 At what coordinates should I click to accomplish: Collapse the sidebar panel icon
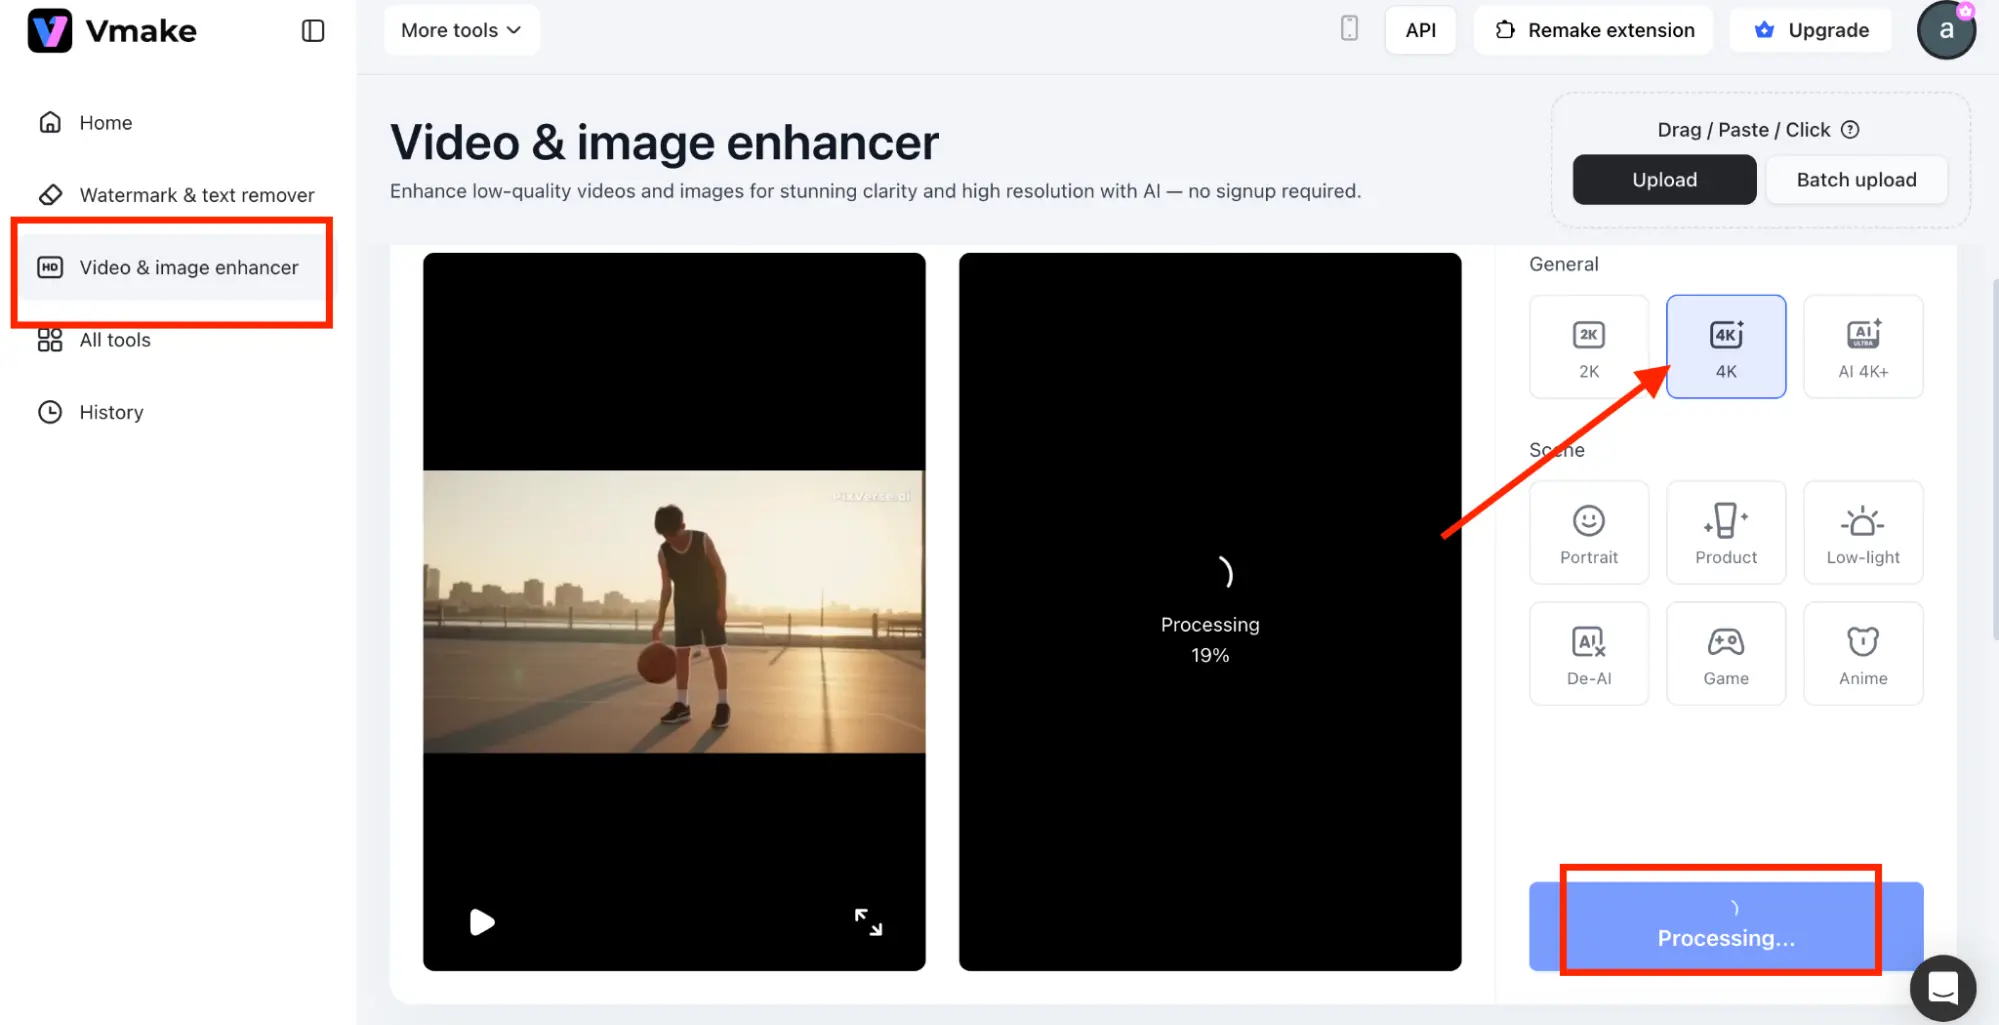point(313,31)
